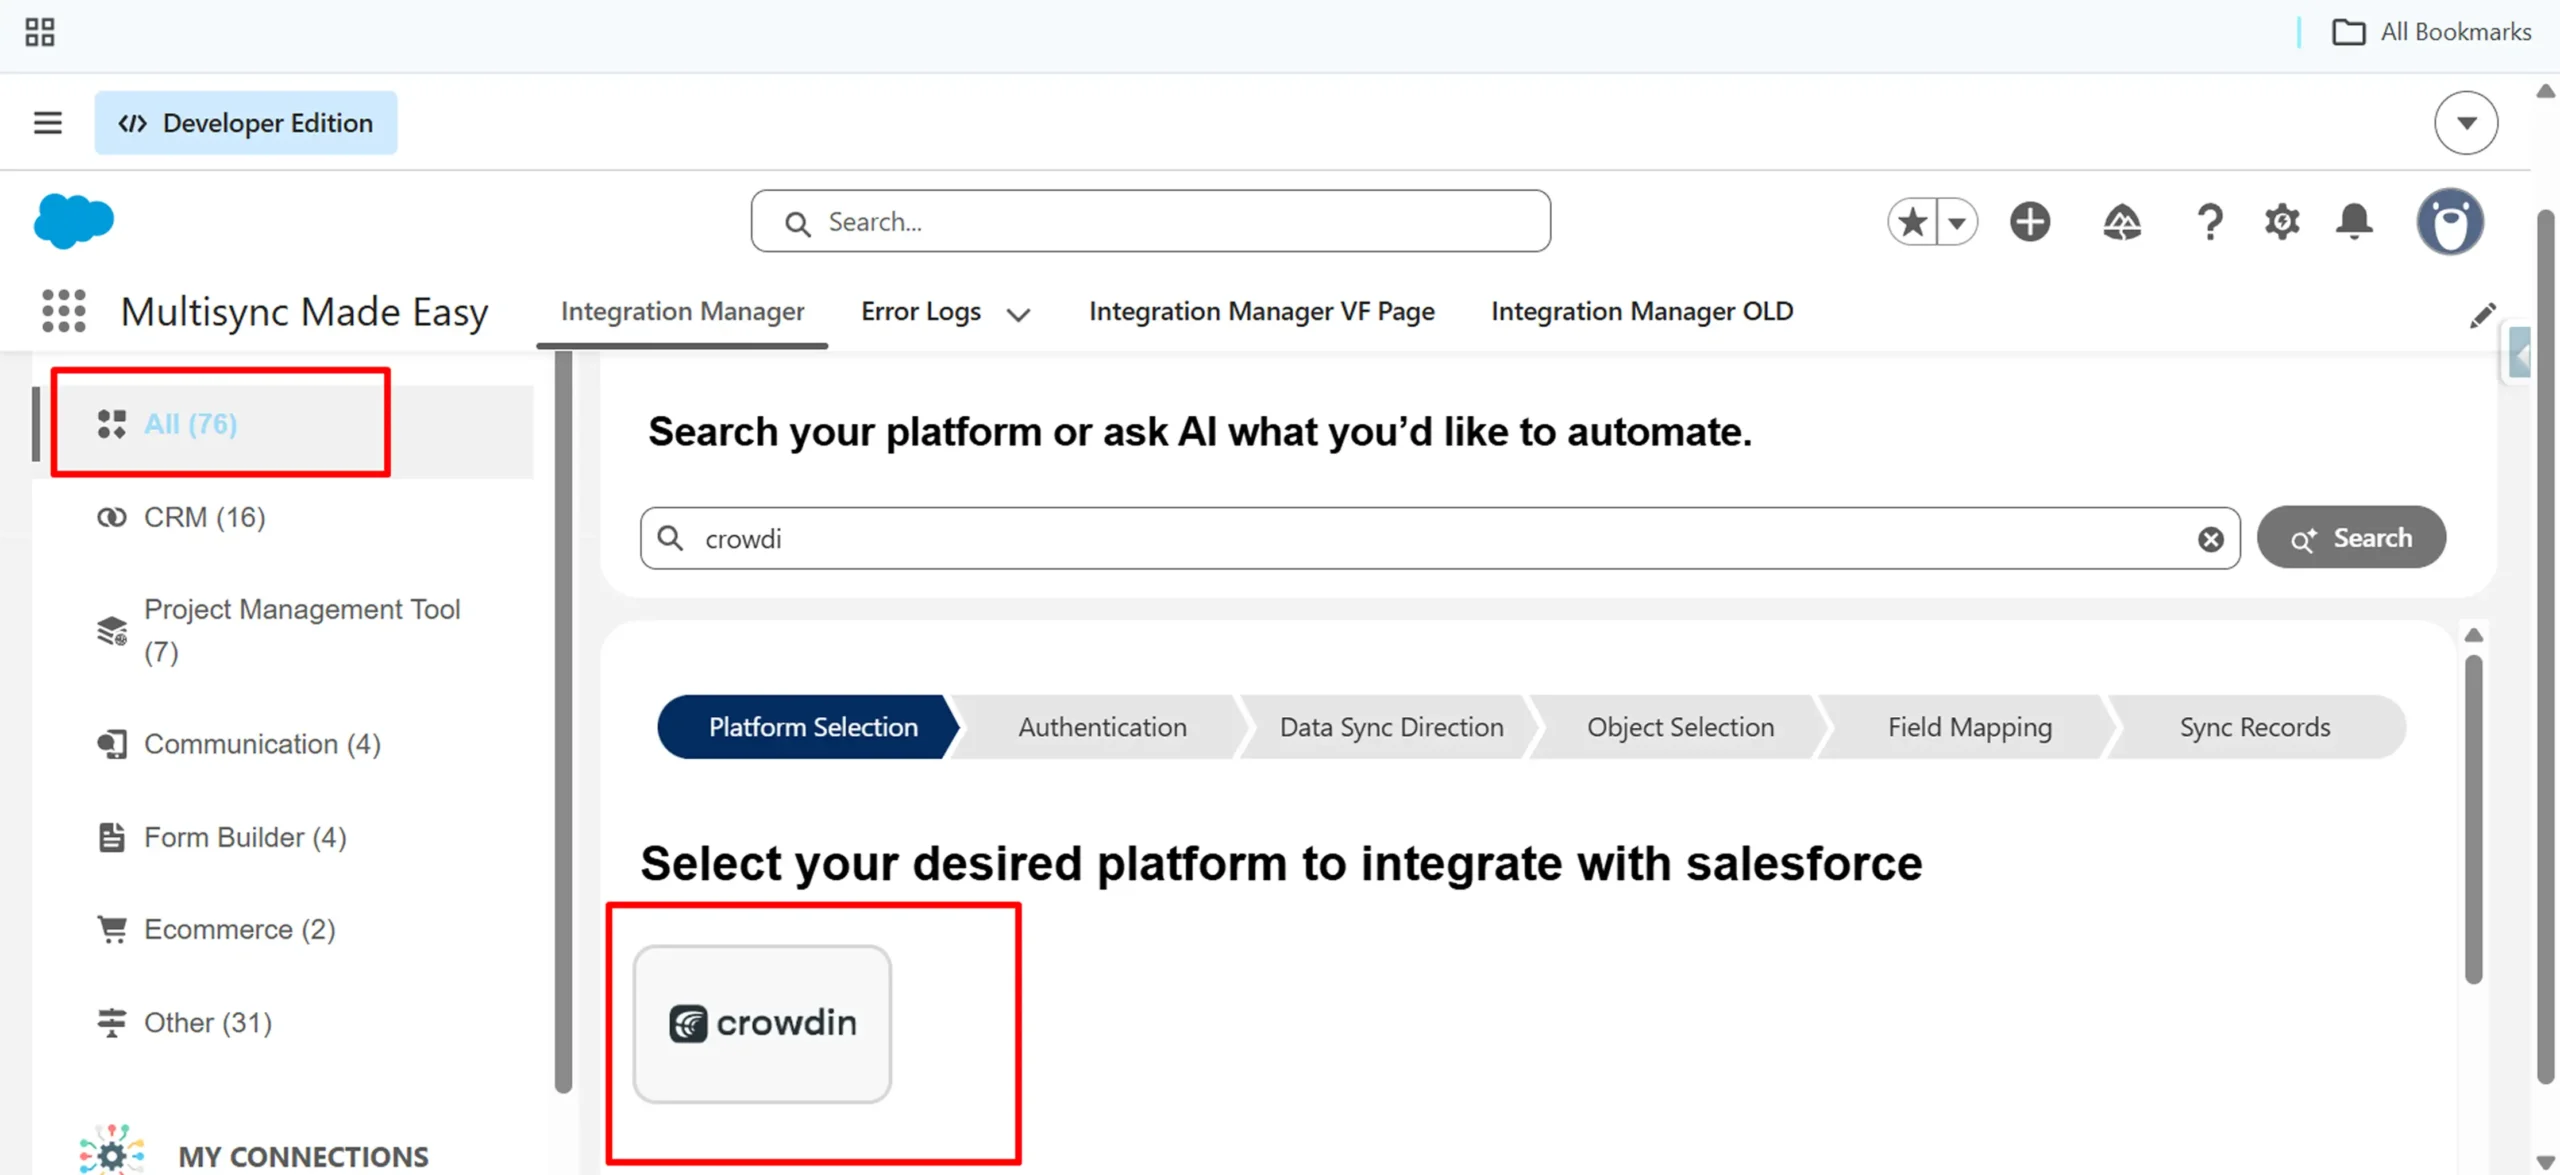Viewport: 2560px width, 1175px height.
Task: Open the browser tab groups grid icon
Action: coord(39,32)
